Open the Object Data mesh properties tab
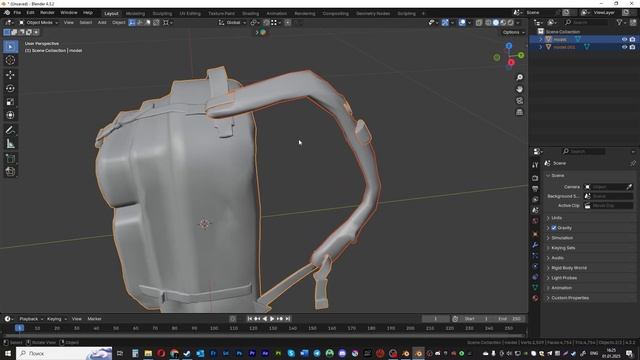 point(535,287)
